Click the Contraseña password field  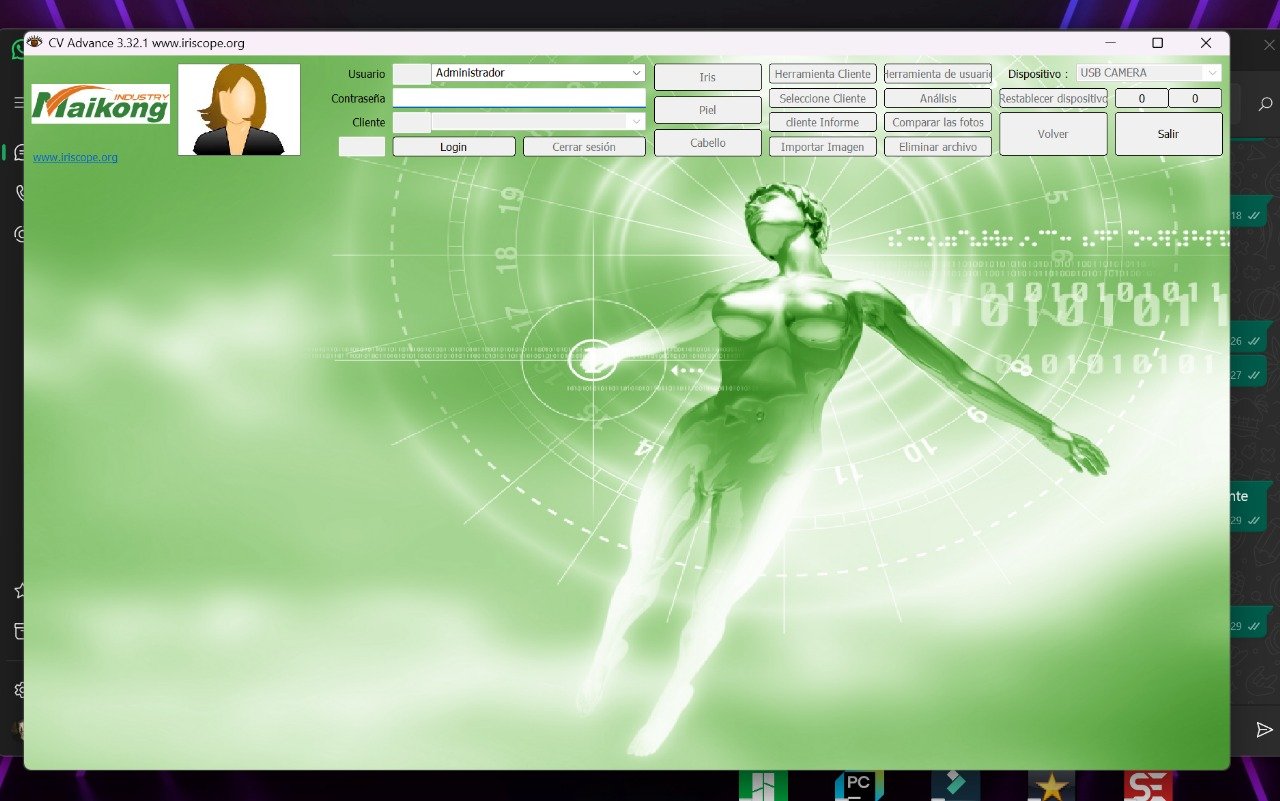pyautogui.click(x=518, y=98)
